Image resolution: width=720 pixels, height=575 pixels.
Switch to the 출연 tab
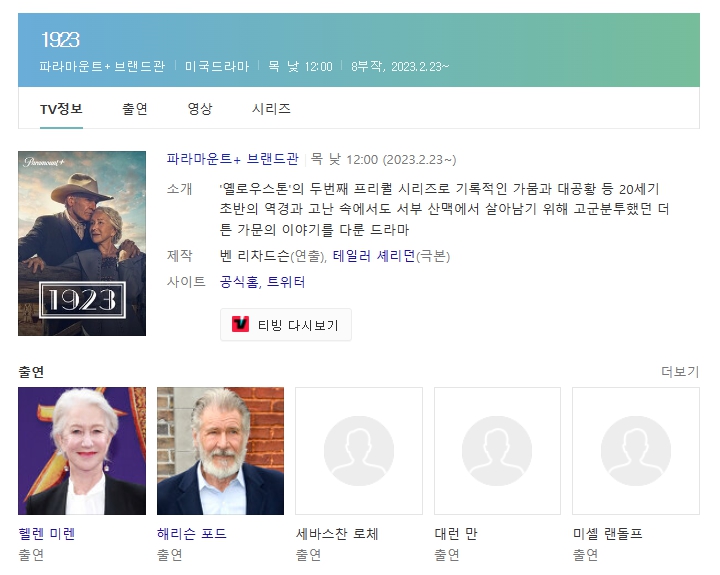click(135, 109)
